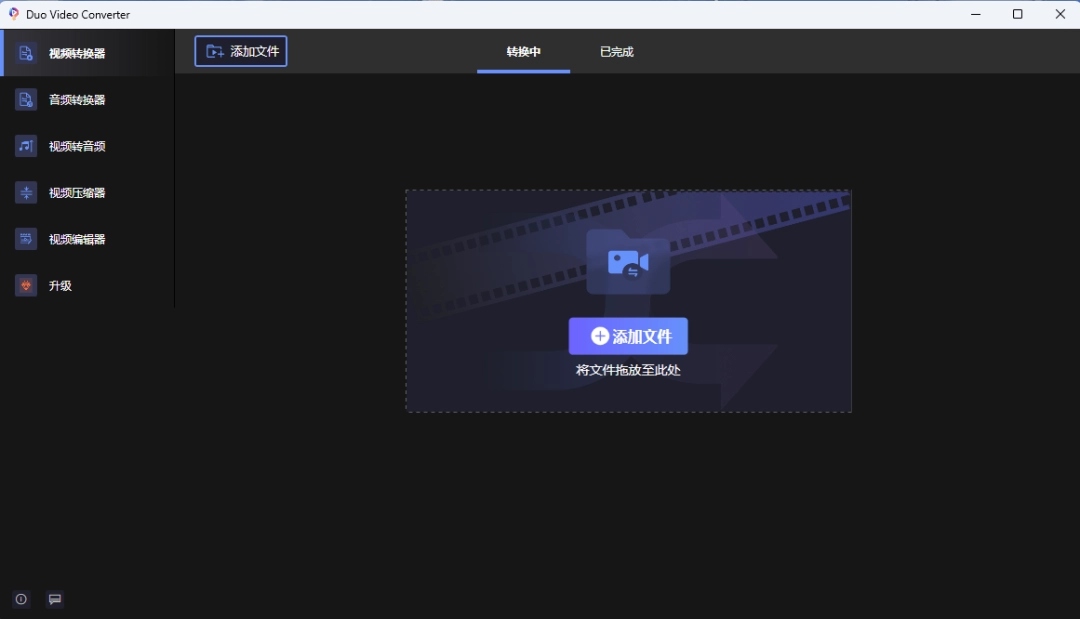This screenshot has width=1080, height=619.
Task: Click the video folder icon in drop zone
Action: [x=628, y=262]
